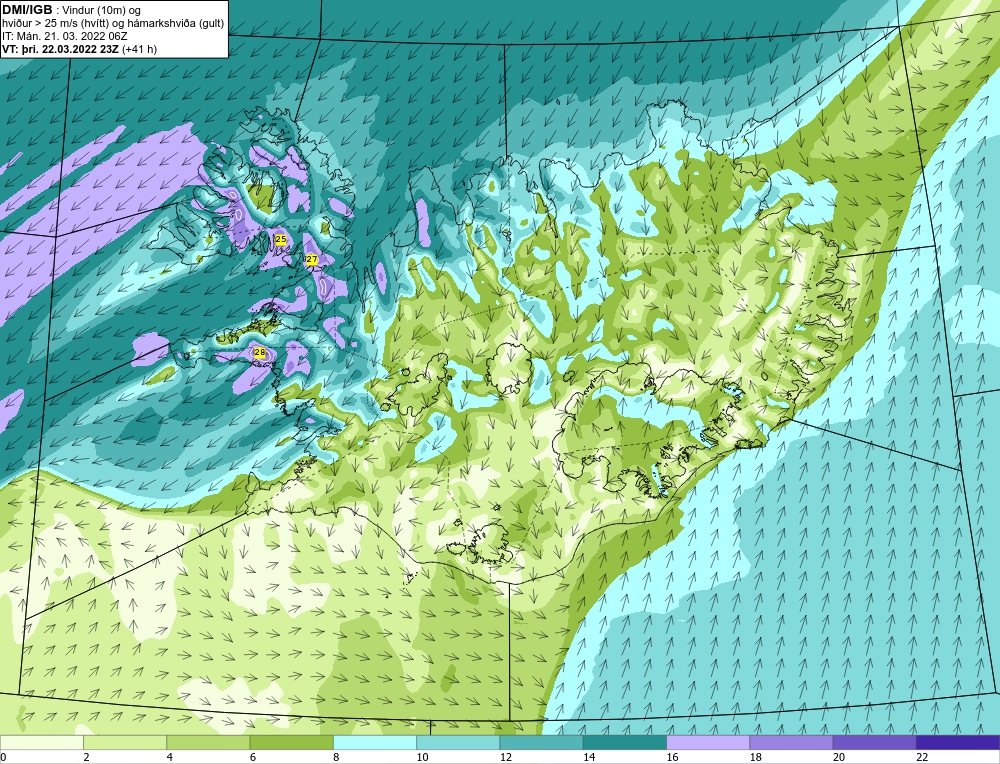The height and width of the screenshot is (764, 1000).
Task: Click the scale number 8
Action: [336, 758]
